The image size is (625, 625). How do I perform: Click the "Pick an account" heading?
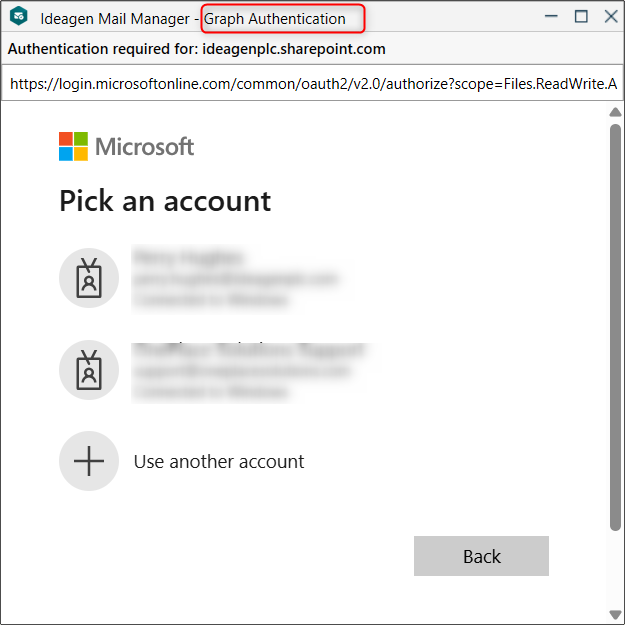click(165, 201)
